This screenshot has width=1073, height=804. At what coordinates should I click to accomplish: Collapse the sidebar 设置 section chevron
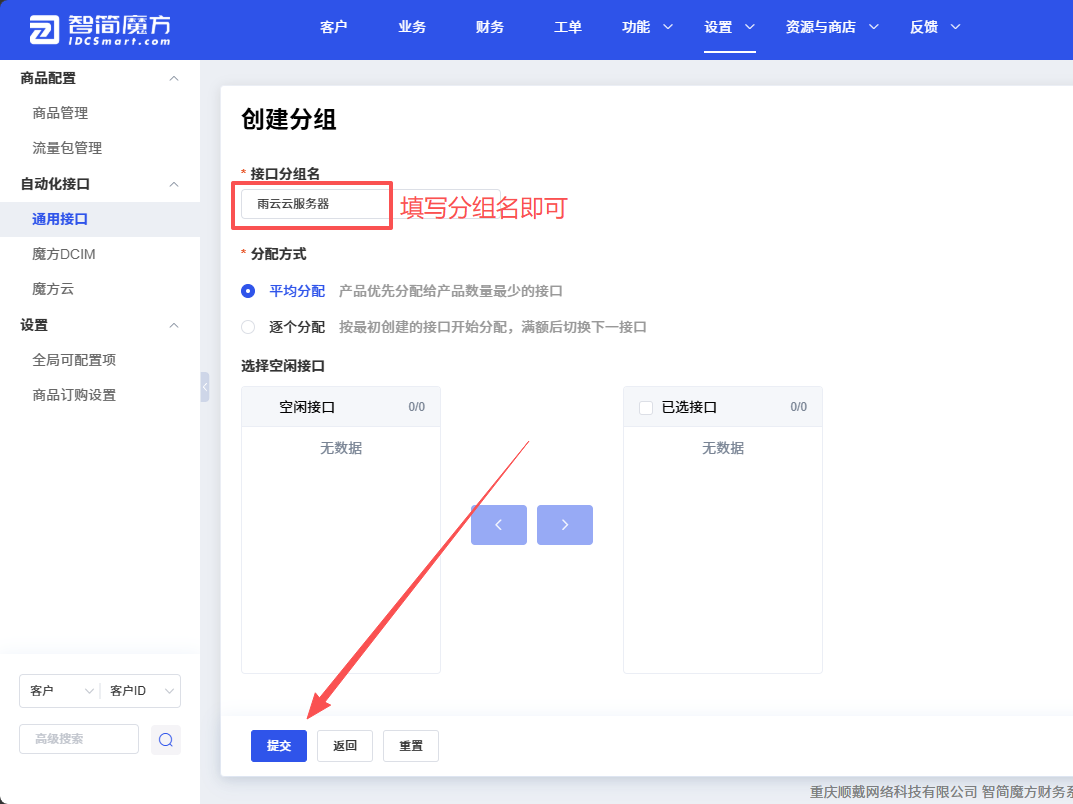[174, 325]
